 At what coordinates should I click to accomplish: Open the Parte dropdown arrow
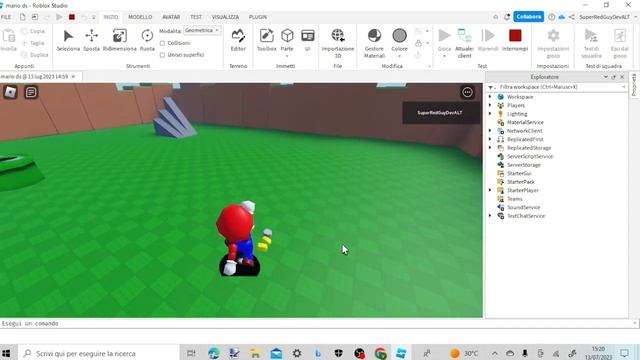coord(287,56)
